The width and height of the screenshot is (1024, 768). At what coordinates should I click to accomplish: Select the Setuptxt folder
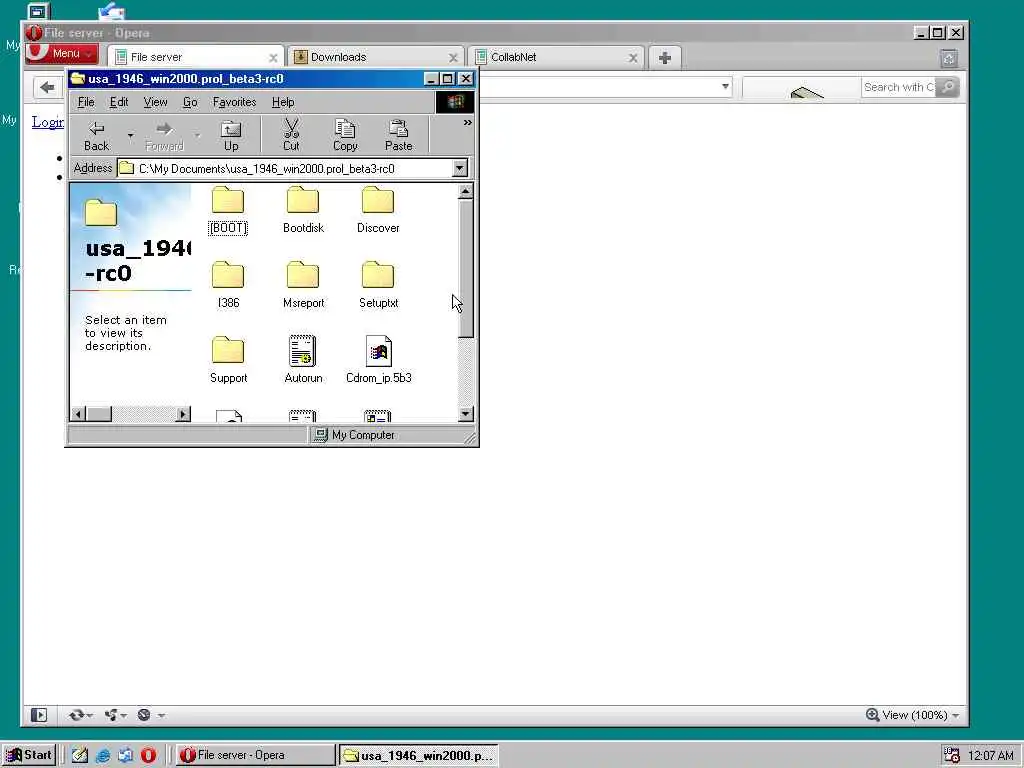coord(378,286)
